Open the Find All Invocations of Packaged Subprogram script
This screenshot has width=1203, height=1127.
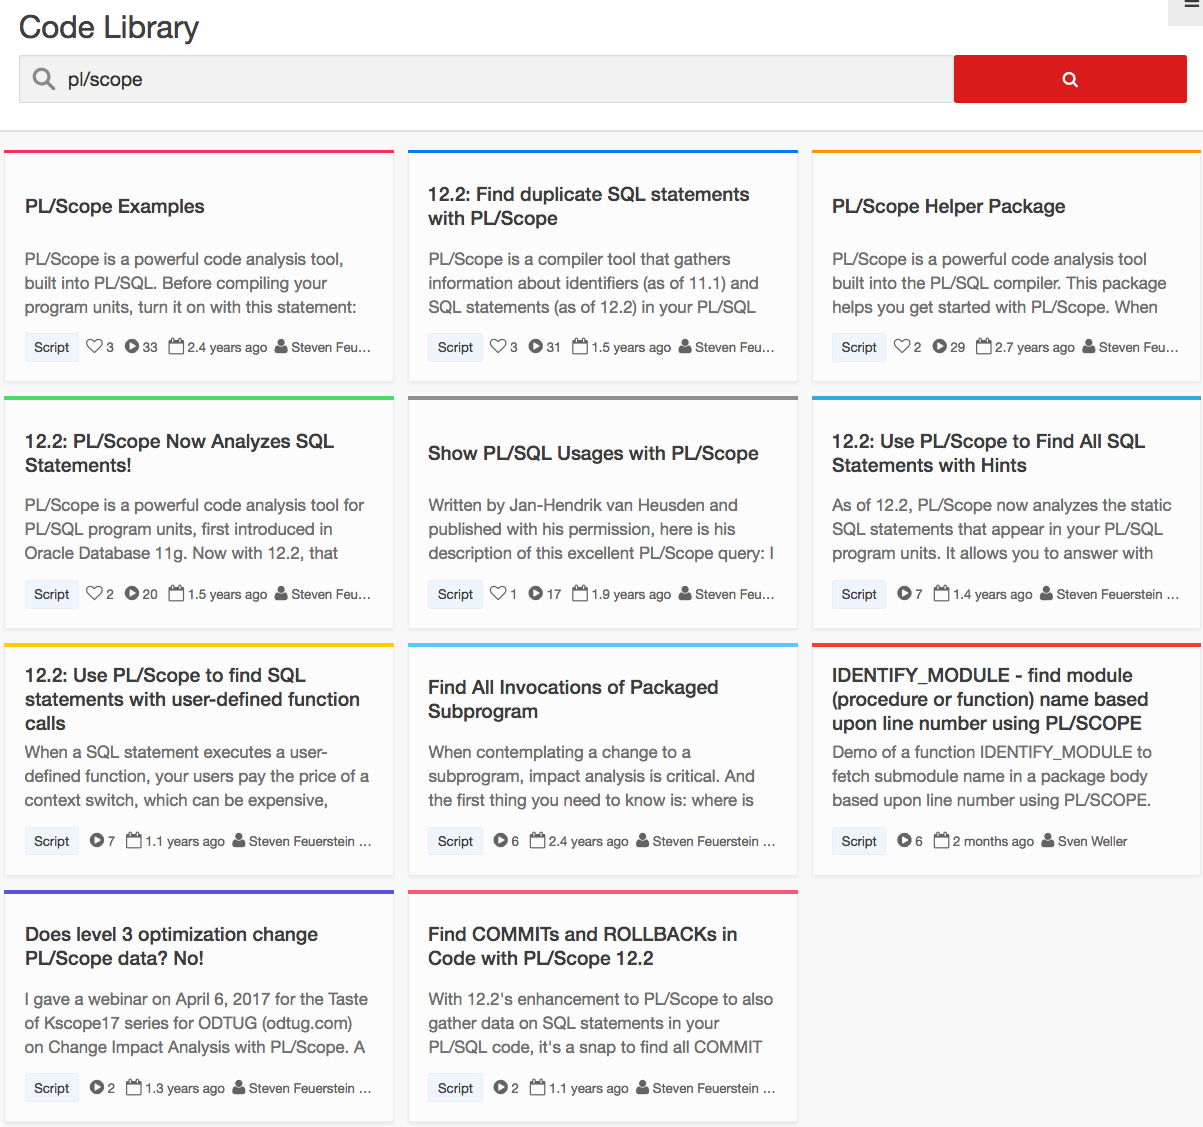click(x=572, y=699)
